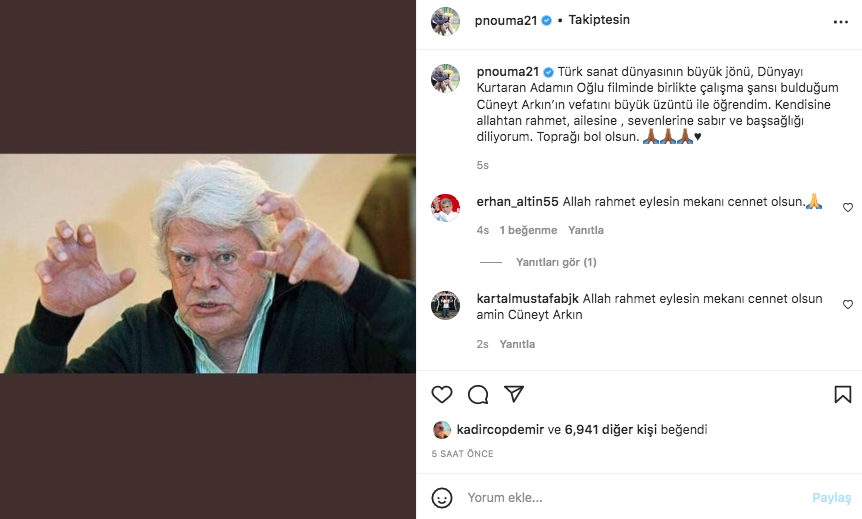The width and height of the screenshot is (862, 519).
Task: Share the post via the paper plane icon
Action: pyautogui.click(x=513, y=394)
